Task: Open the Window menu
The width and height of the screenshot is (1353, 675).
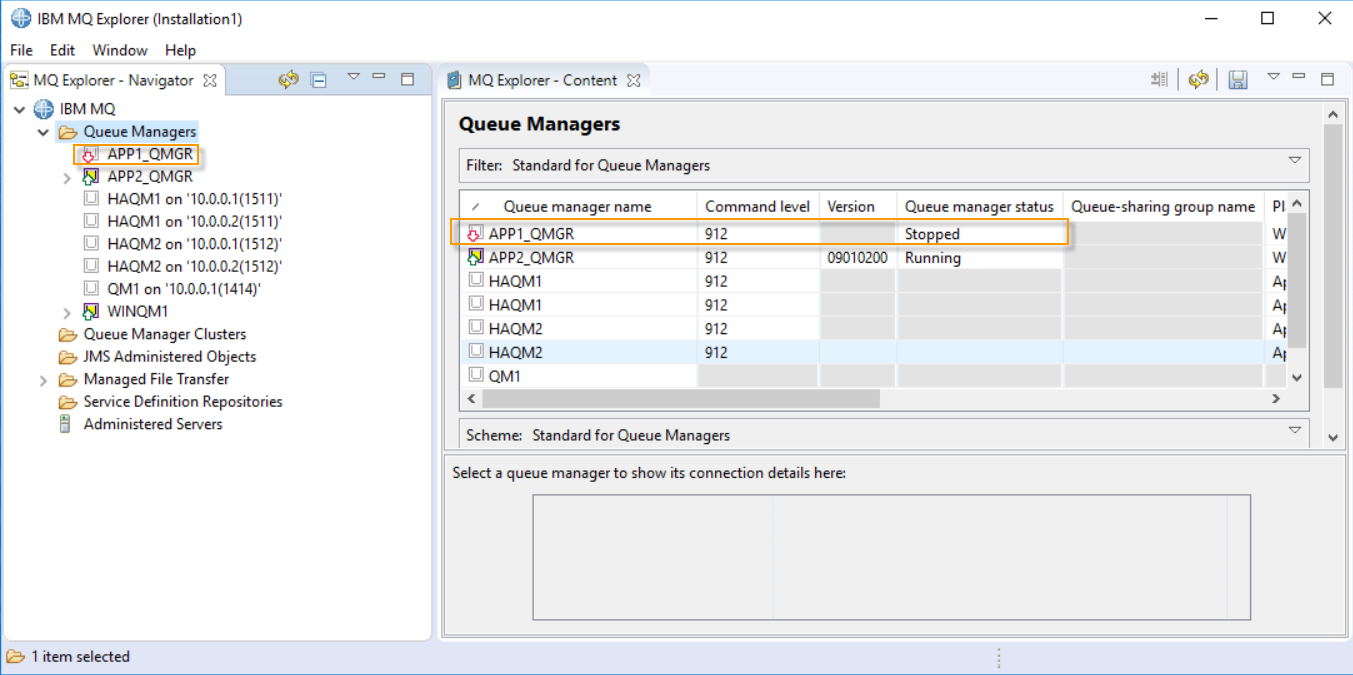Action: point(120,50)
